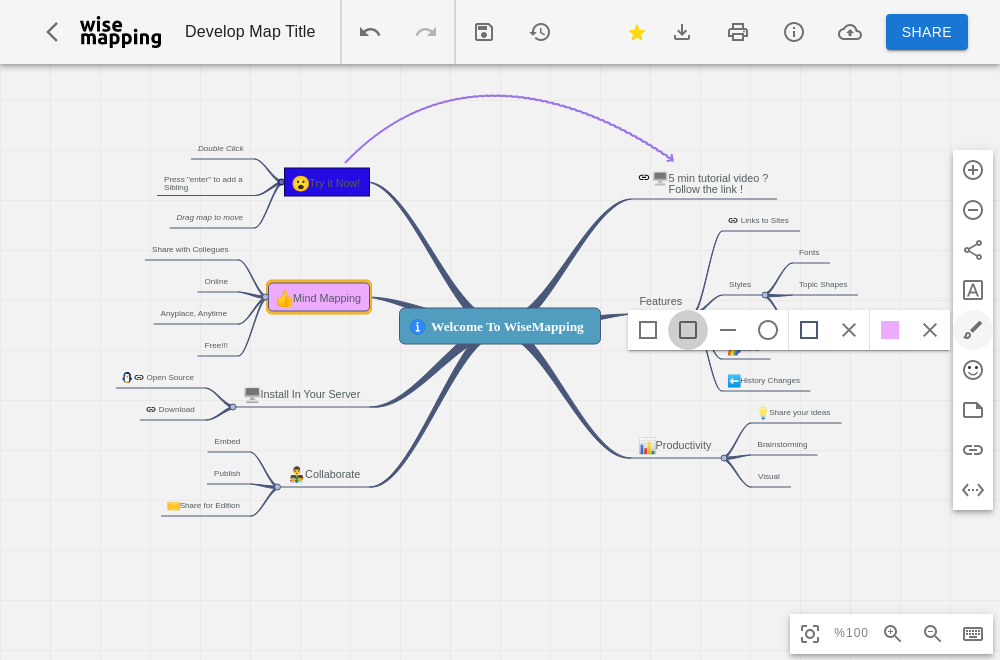
Task: Zoom in on the canvas
Action: [892, 634]
